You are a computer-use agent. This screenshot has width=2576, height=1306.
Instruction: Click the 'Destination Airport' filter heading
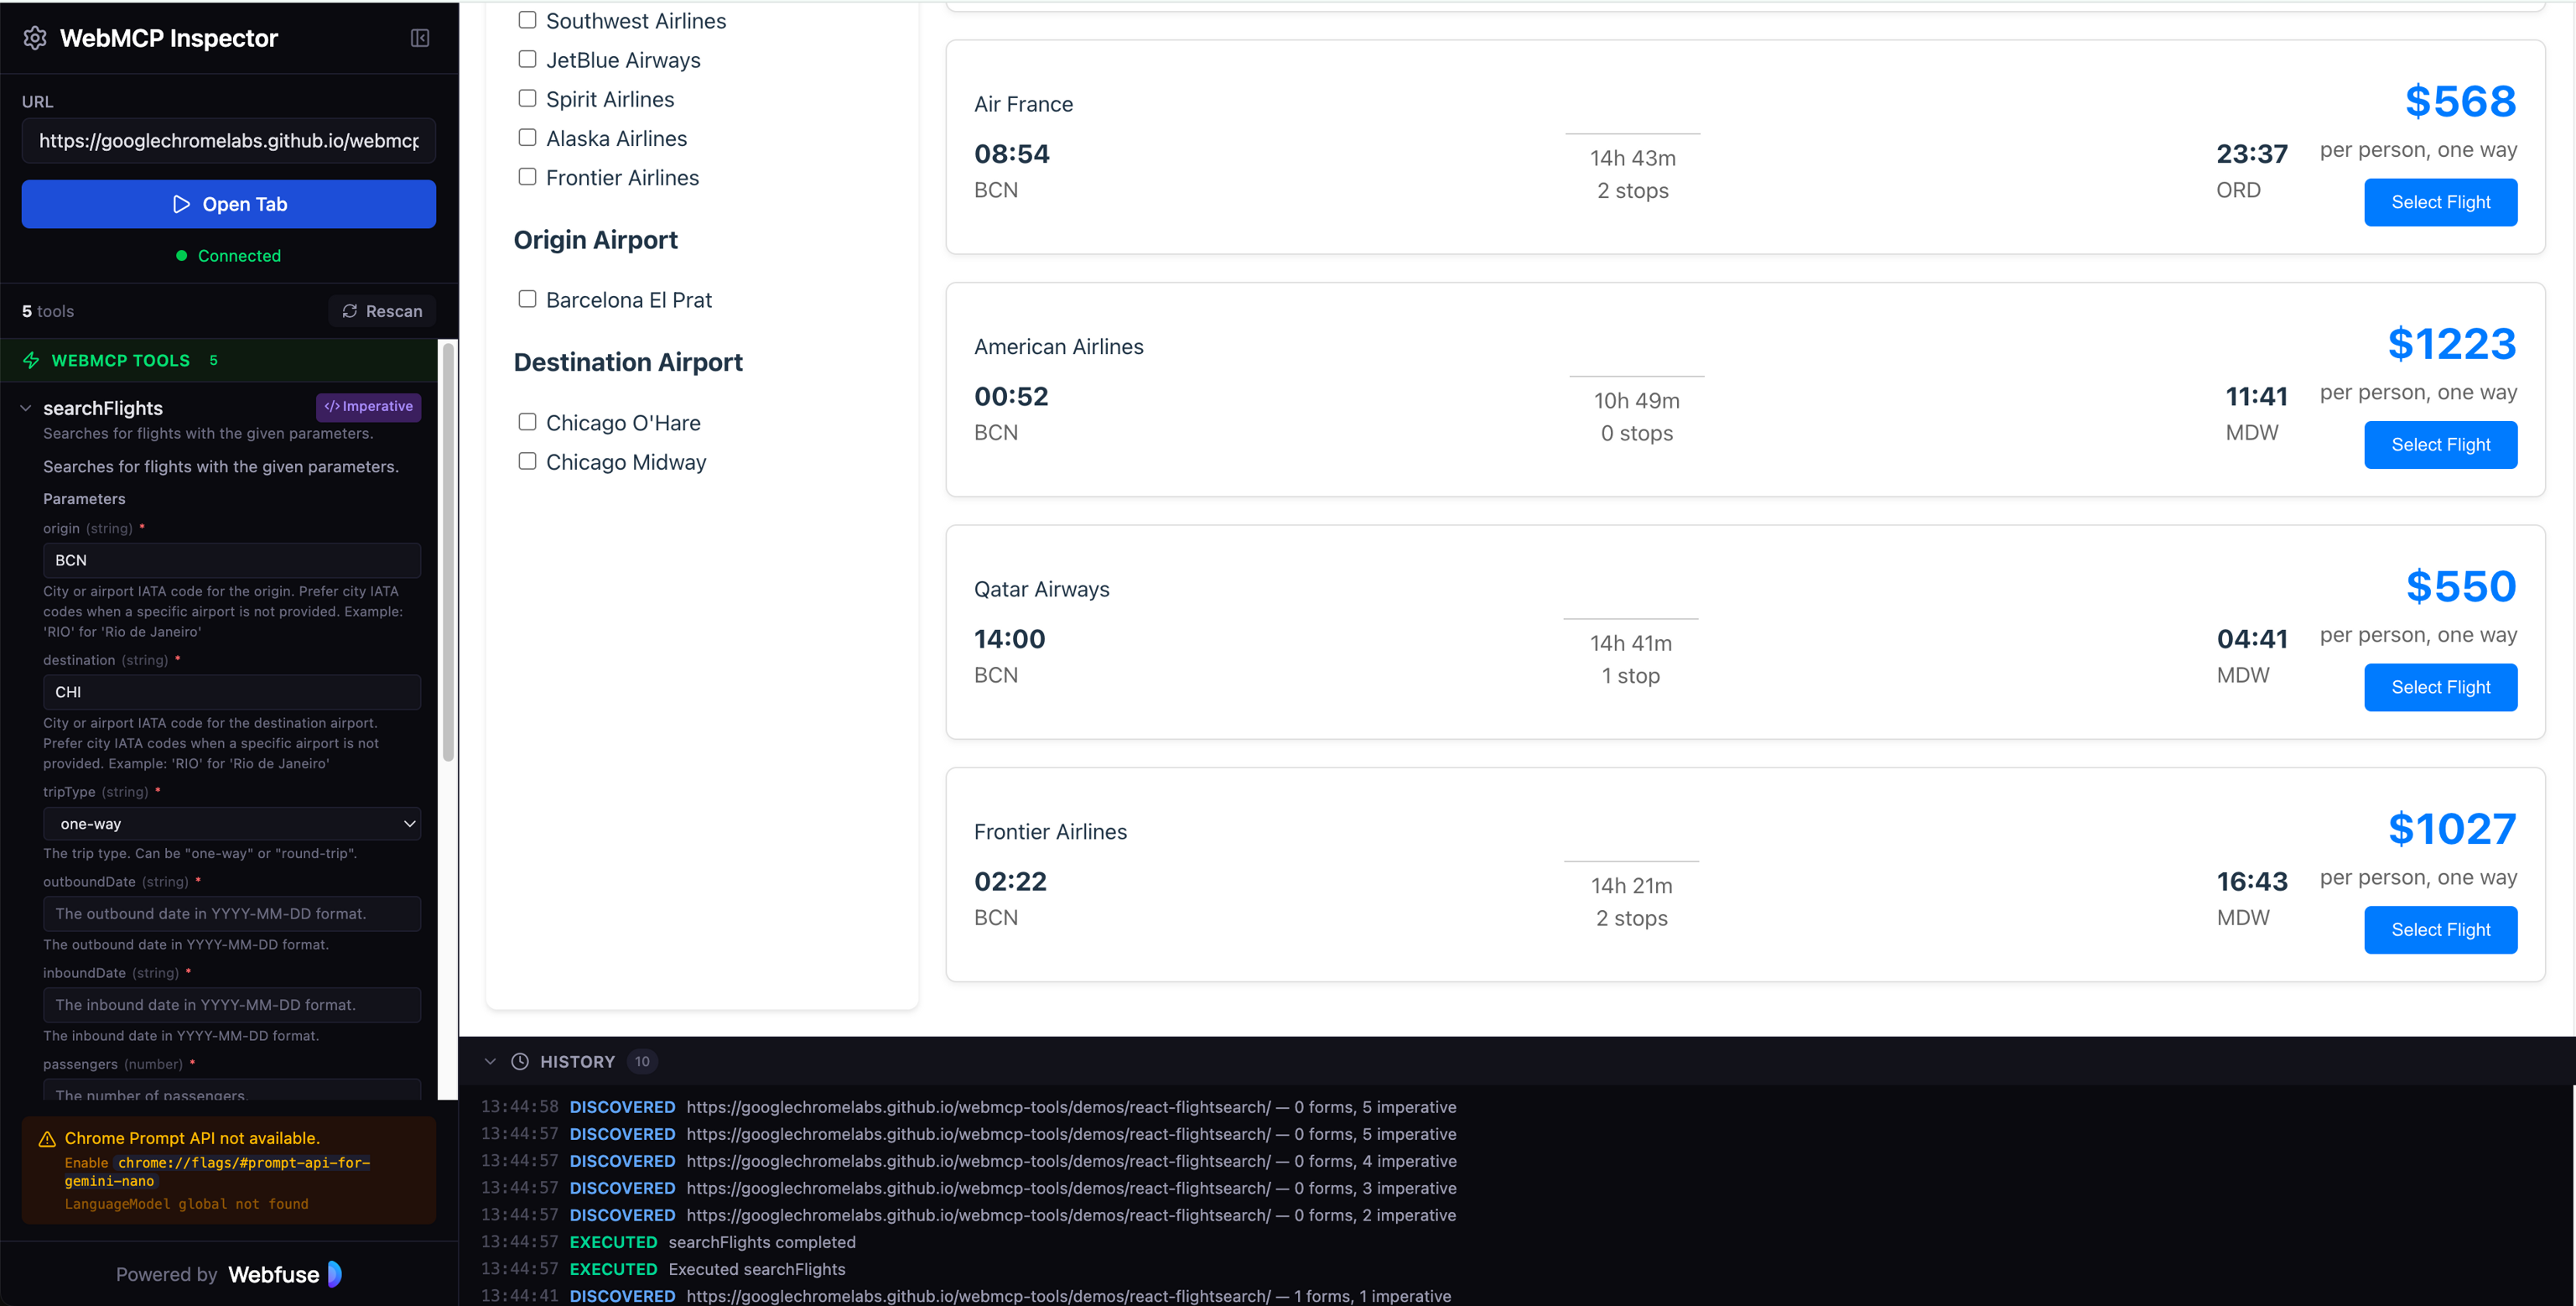tap(628, 362)
